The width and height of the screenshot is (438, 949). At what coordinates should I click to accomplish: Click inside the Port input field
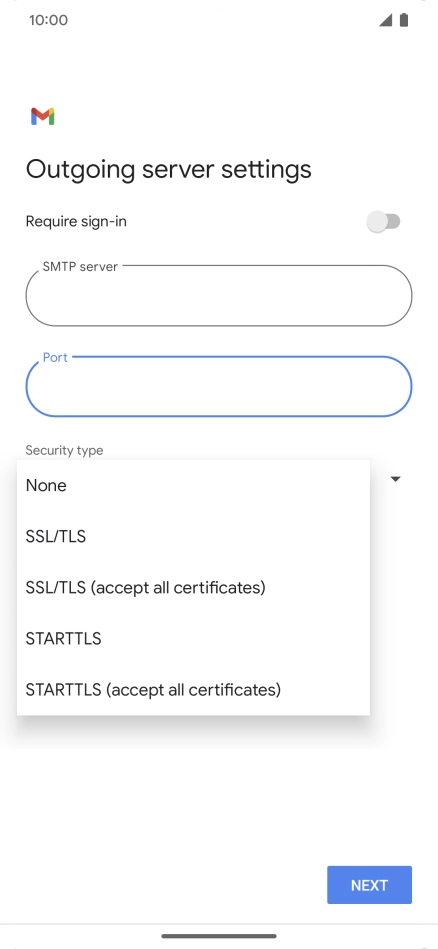point(219,387)
